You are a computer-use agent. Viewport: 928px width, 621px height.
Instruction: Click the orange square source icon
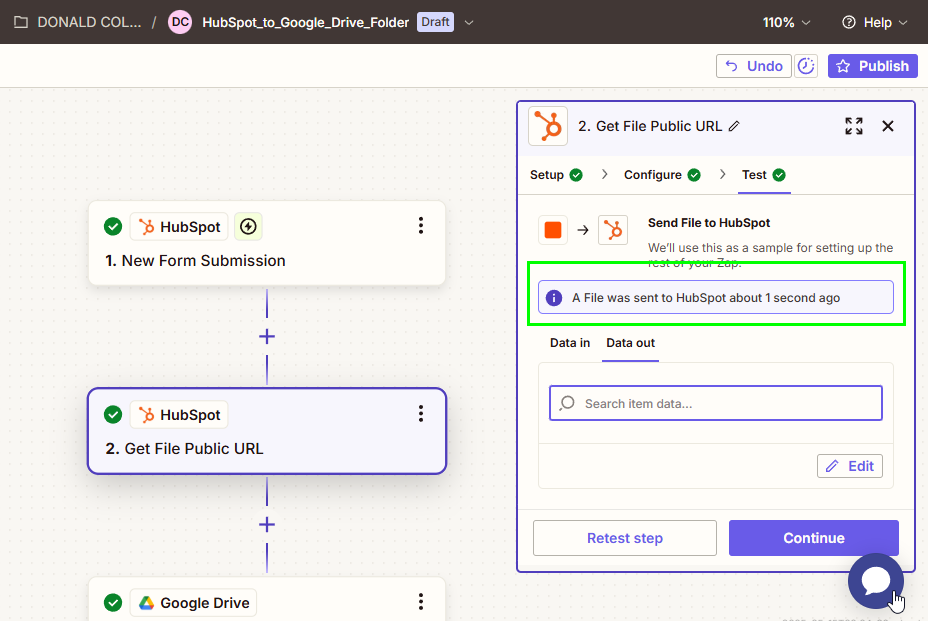click(553, 230)
